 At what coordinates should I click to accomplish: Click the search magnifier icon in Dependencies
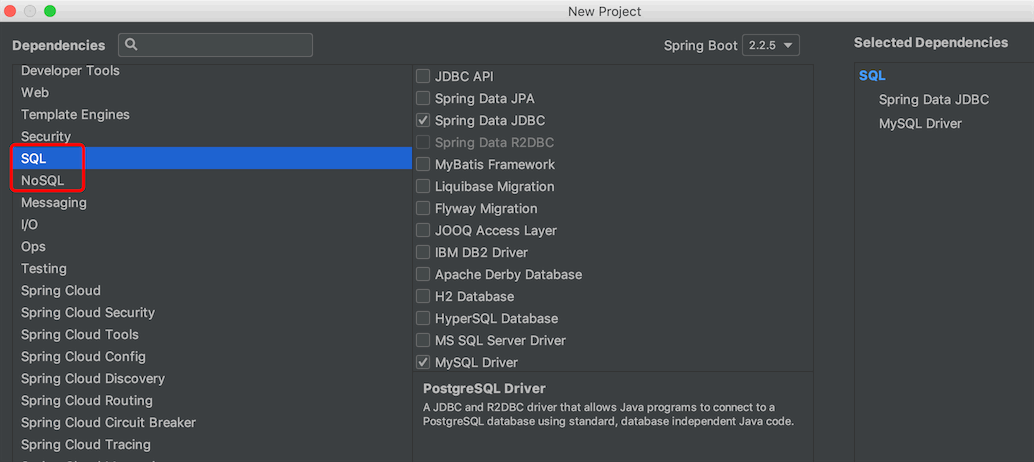click(131, 45)
